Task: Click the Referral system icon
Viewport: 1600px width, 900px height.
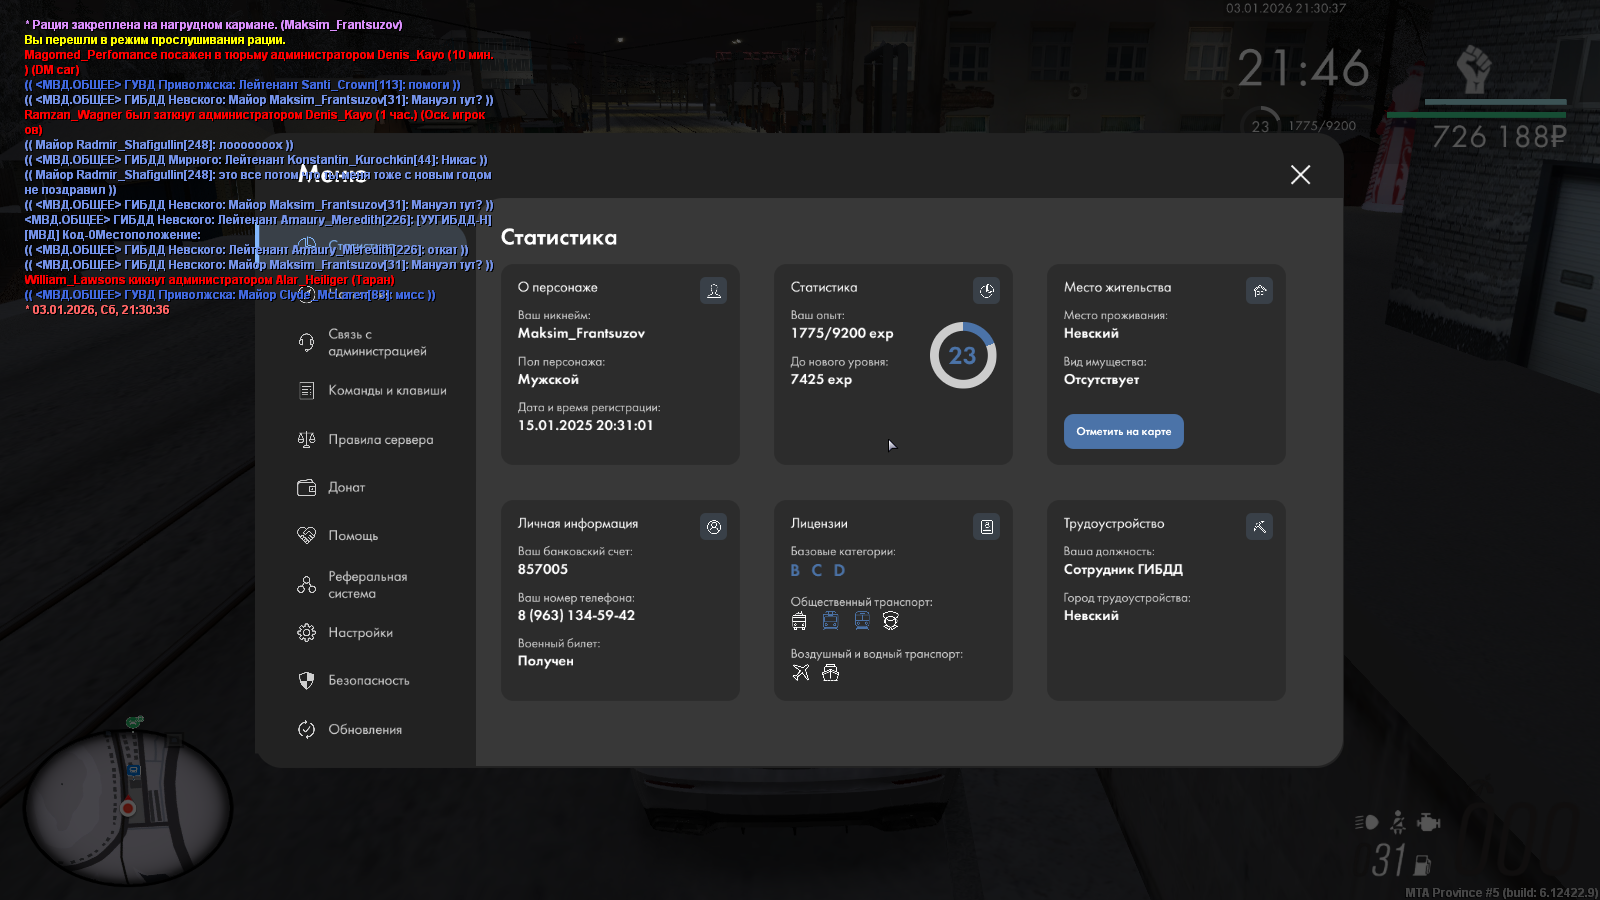Action: 306,585
